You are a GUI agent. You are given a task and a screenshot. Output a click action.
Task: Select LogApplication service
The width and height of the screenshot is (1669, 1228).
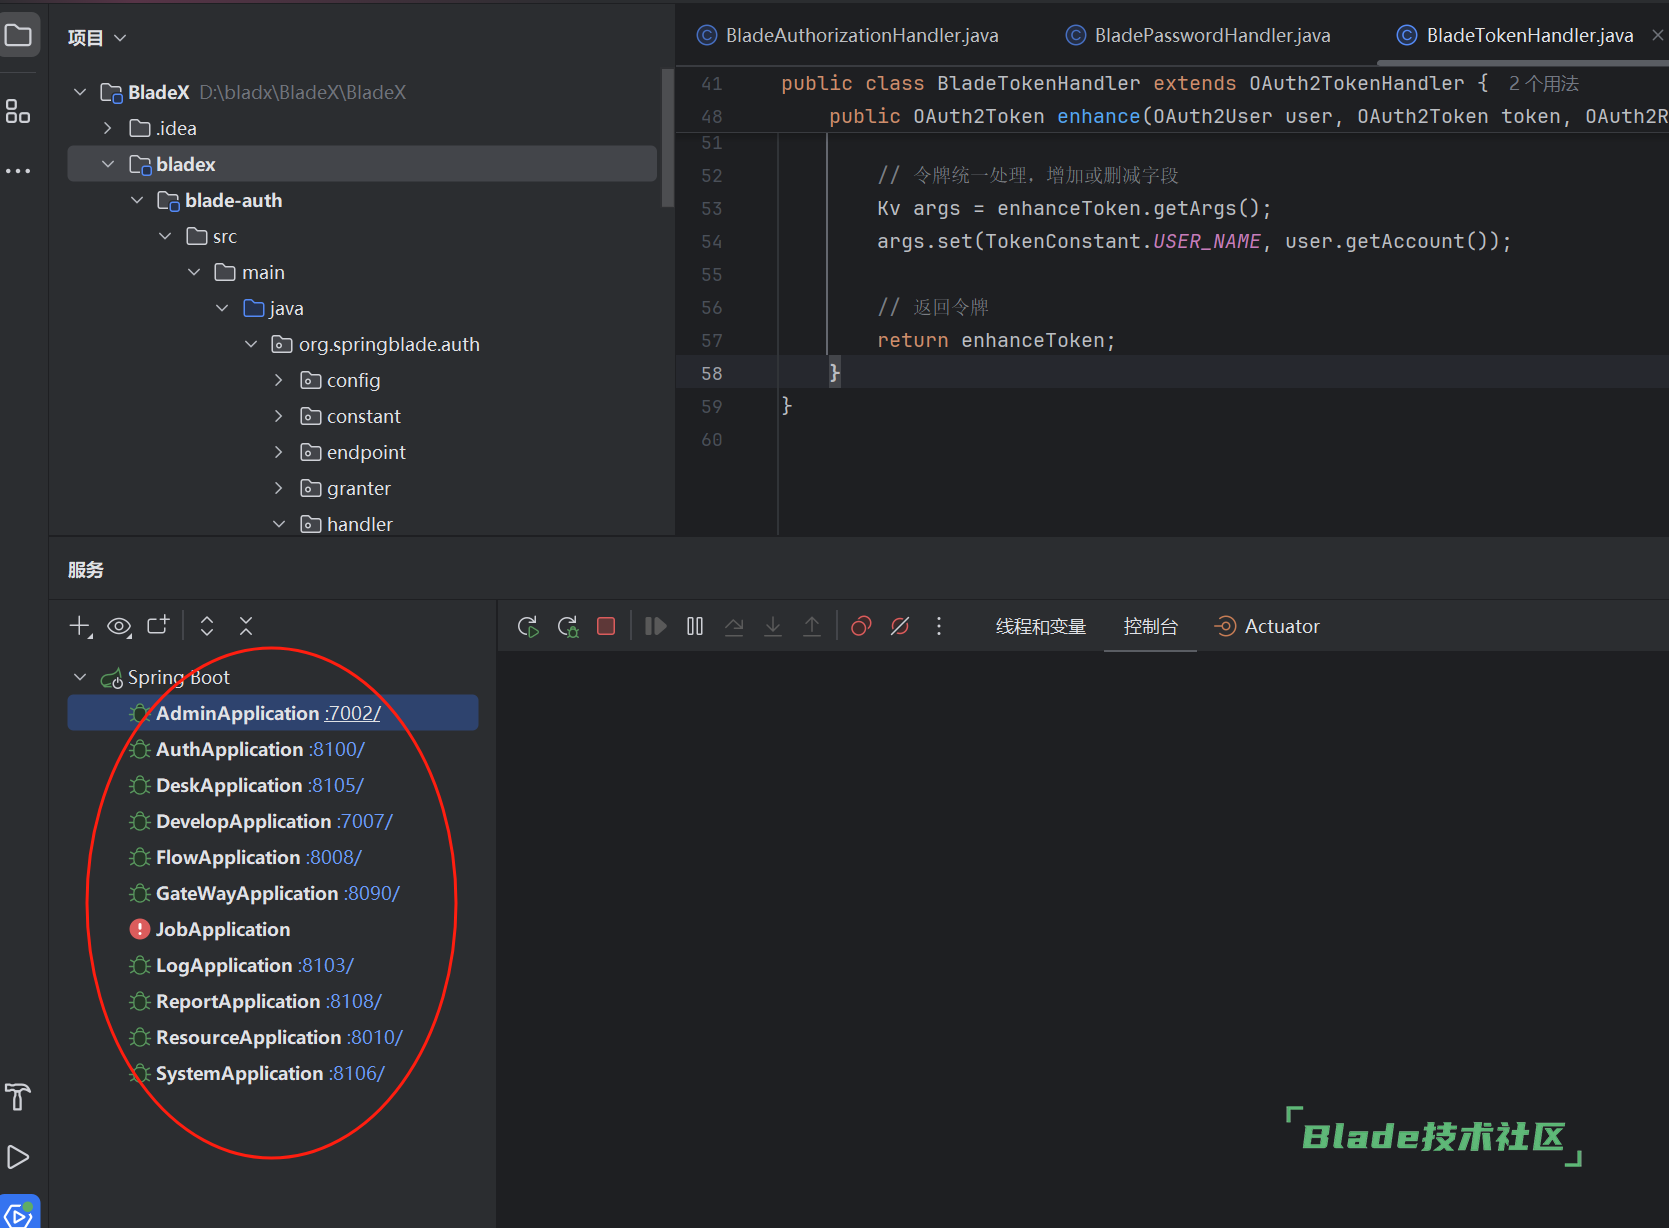click(x=273, y=965)
